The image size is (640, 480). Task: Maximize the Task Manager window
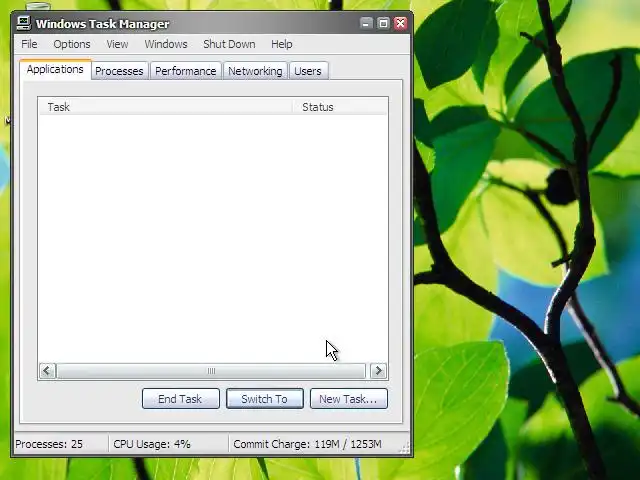(383, 23)
